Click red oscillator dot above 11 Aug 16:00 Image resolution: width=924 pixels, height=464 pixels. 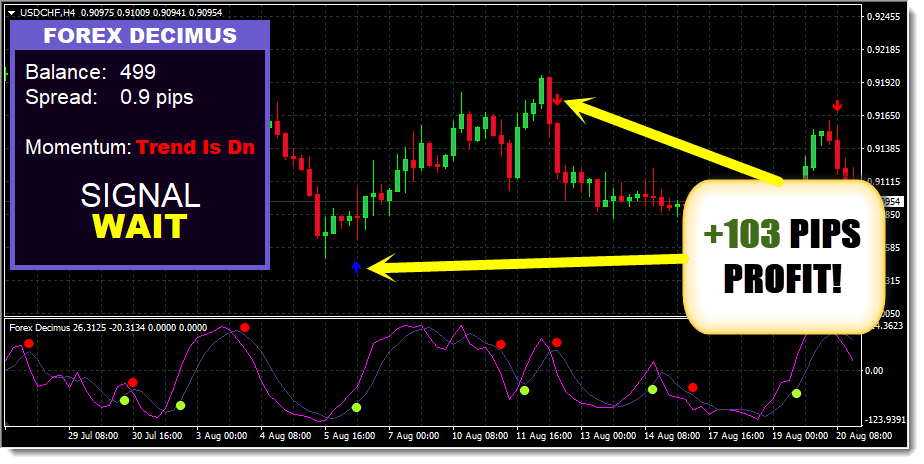point(557,343)
